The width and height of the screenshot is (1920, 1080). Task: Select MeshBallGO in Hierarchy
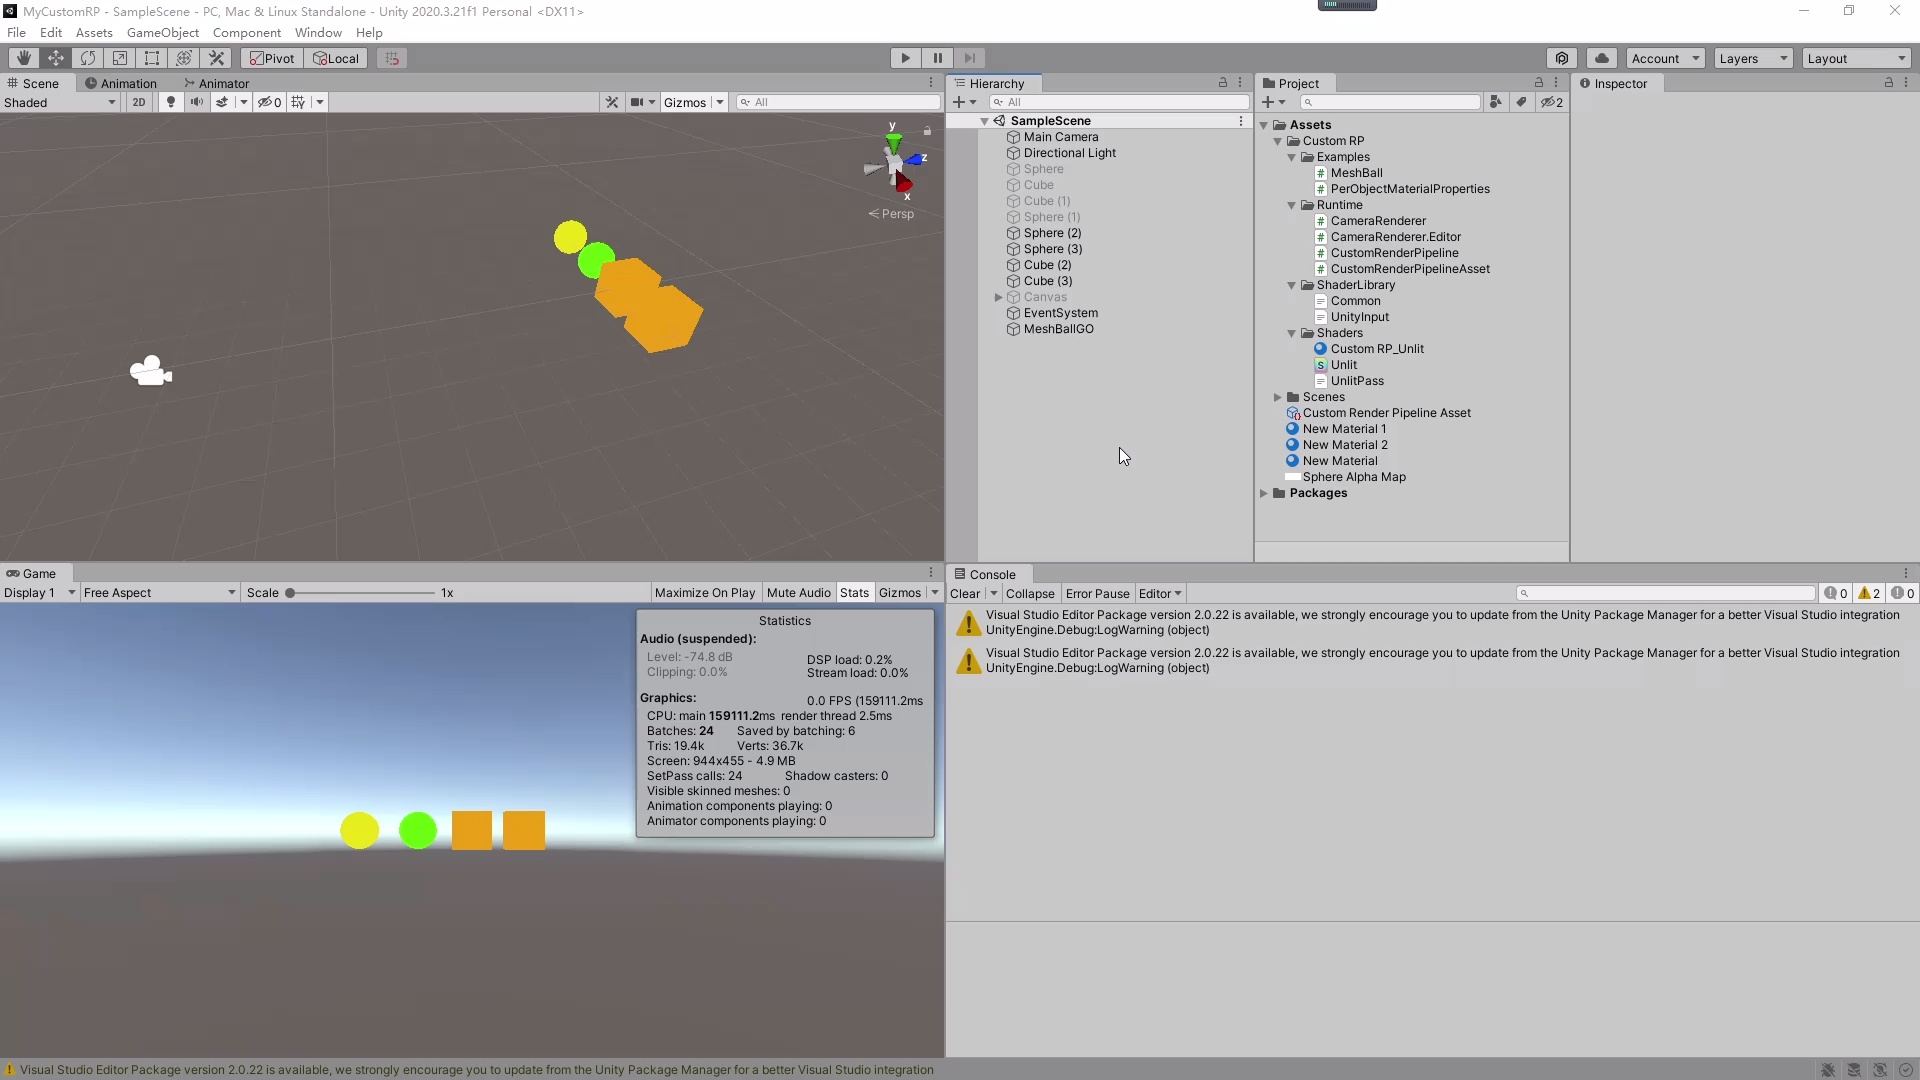(x=1058, y=329)
